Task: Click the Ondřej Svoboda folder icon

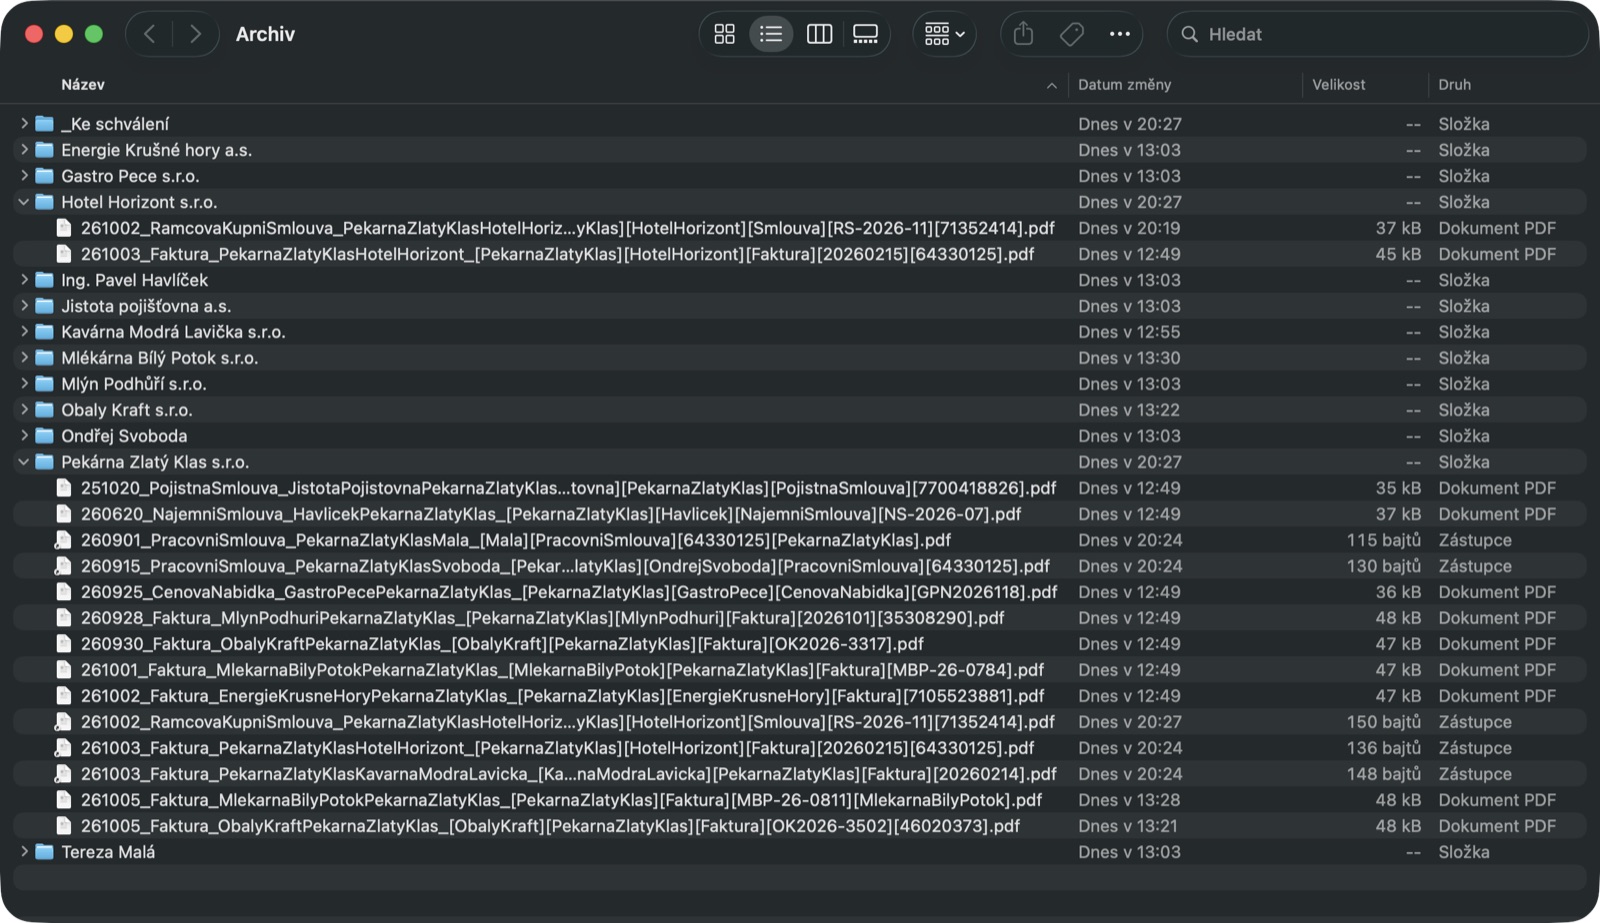Action: point(44,436)
